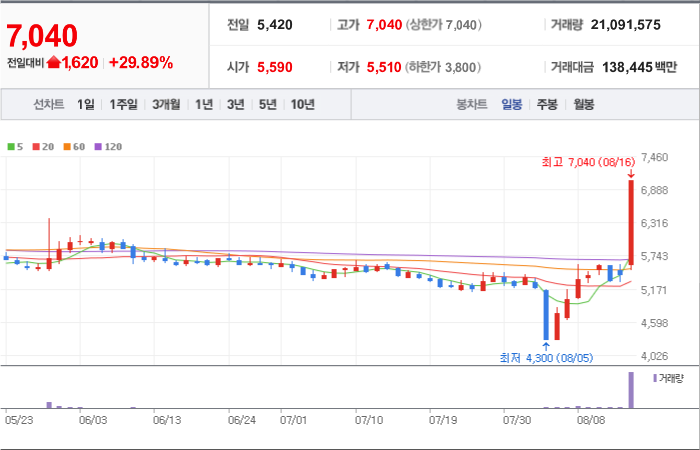700x450 pixels.
Task: Click the 06/03 date axis label
Action: 93,420
